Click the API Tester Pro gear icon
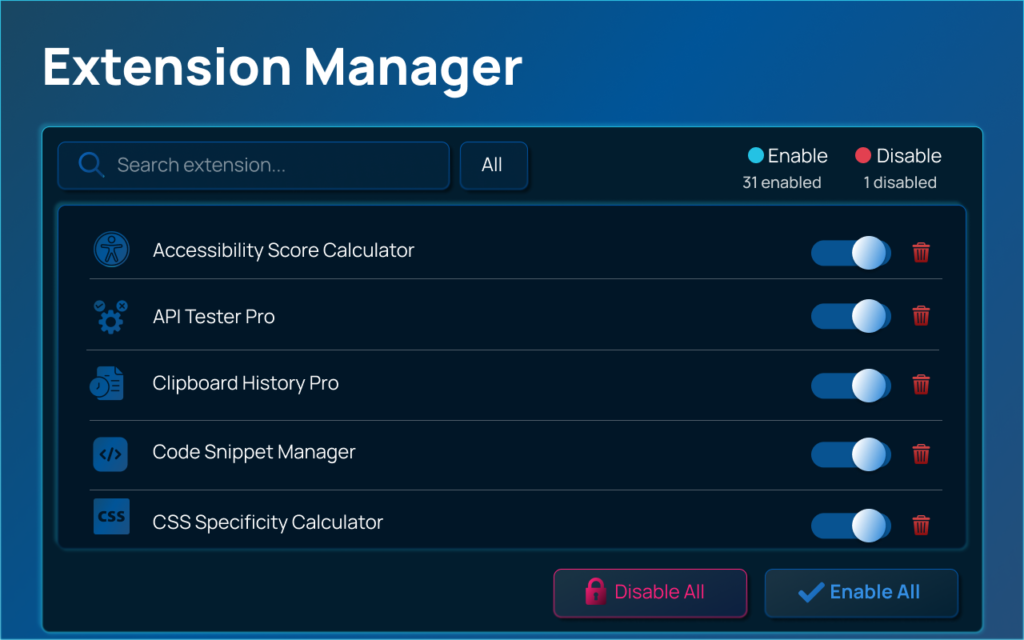This screenshot has width=1024, height=640. pyautogui.click(x=110, y=316)
